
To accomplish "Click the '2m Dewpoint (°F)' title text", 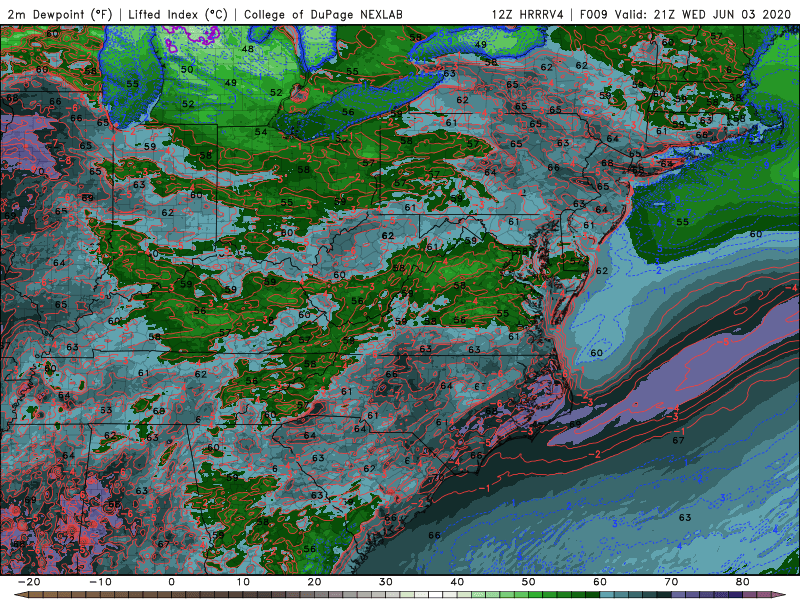I will pos(59,14).
